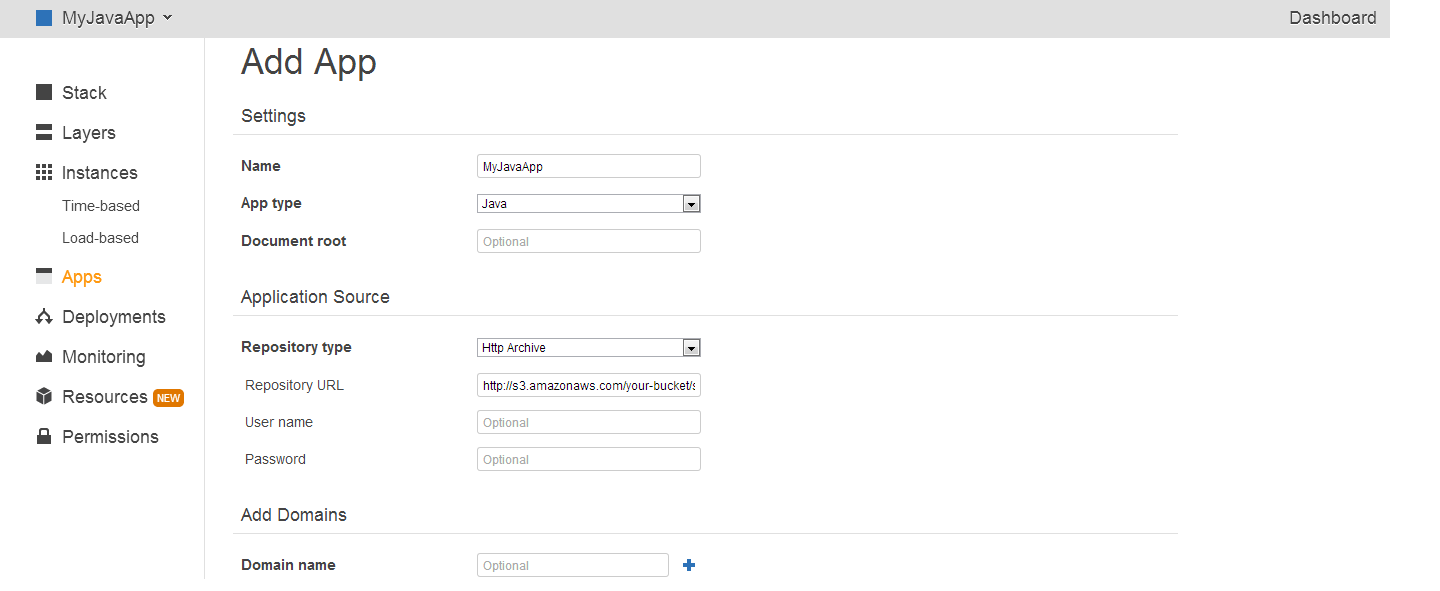Click the Password field
The image size is (1440, 591).
click(x=589, y=459)
